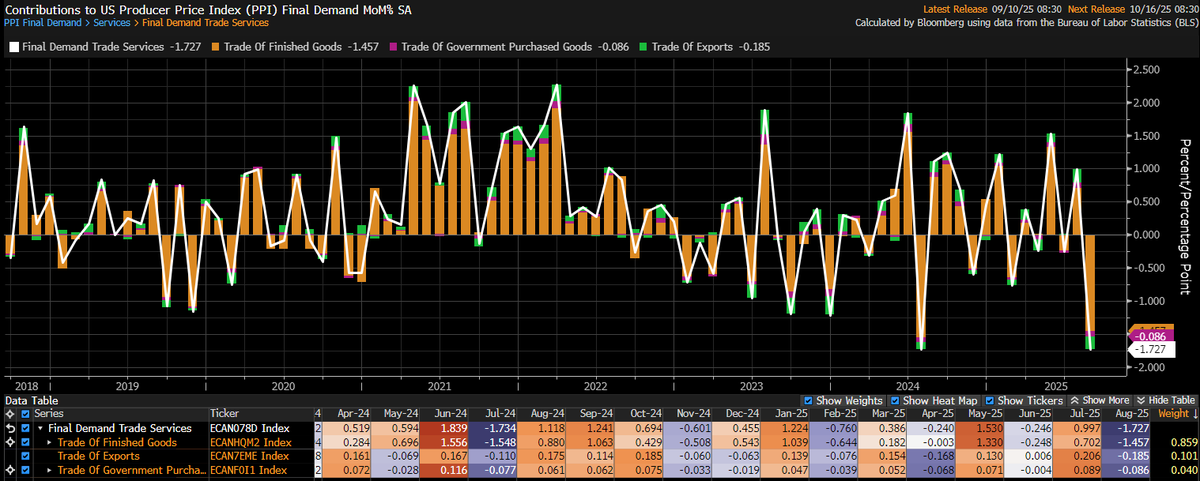Viewport: 1200px width, 481px height.
Task: Uncheck Trade Of Government Purchased row checkbox
Action: [x=27, y=469]
